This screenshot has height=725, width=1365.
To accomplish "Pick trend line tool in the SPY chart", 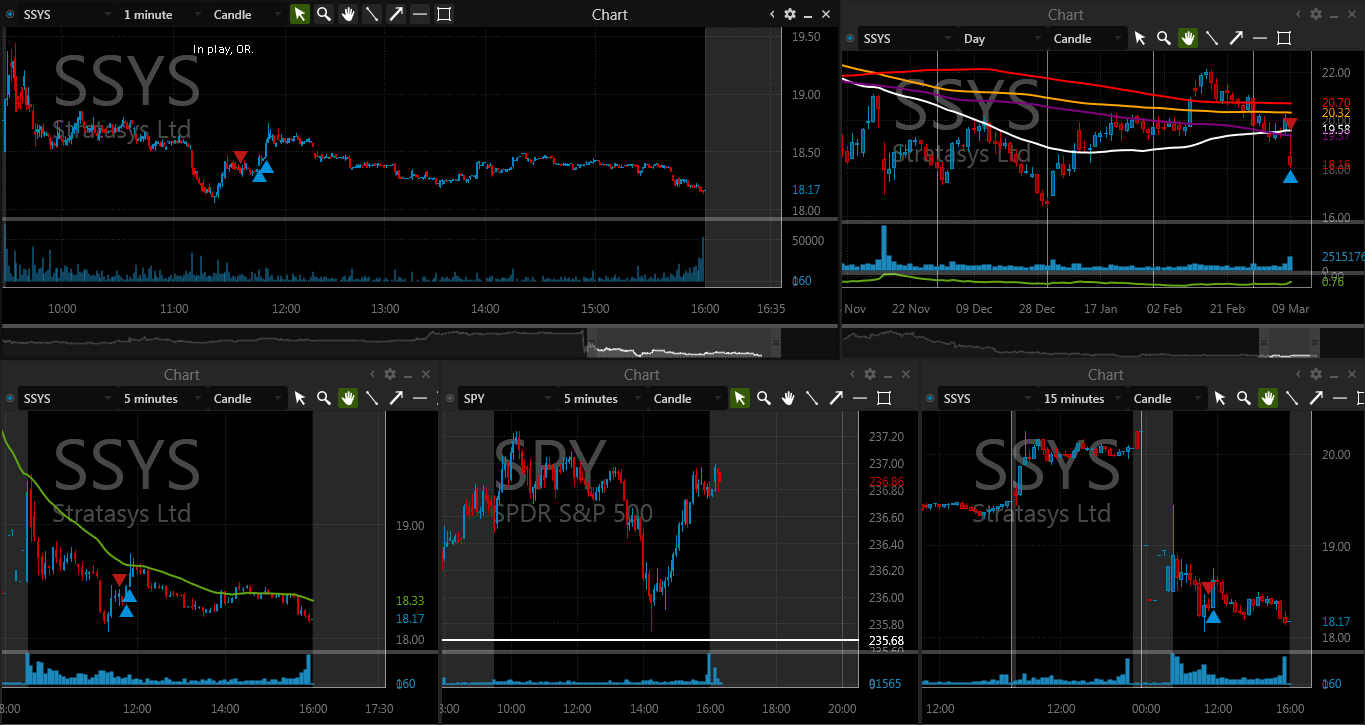I will coord(812,398).
